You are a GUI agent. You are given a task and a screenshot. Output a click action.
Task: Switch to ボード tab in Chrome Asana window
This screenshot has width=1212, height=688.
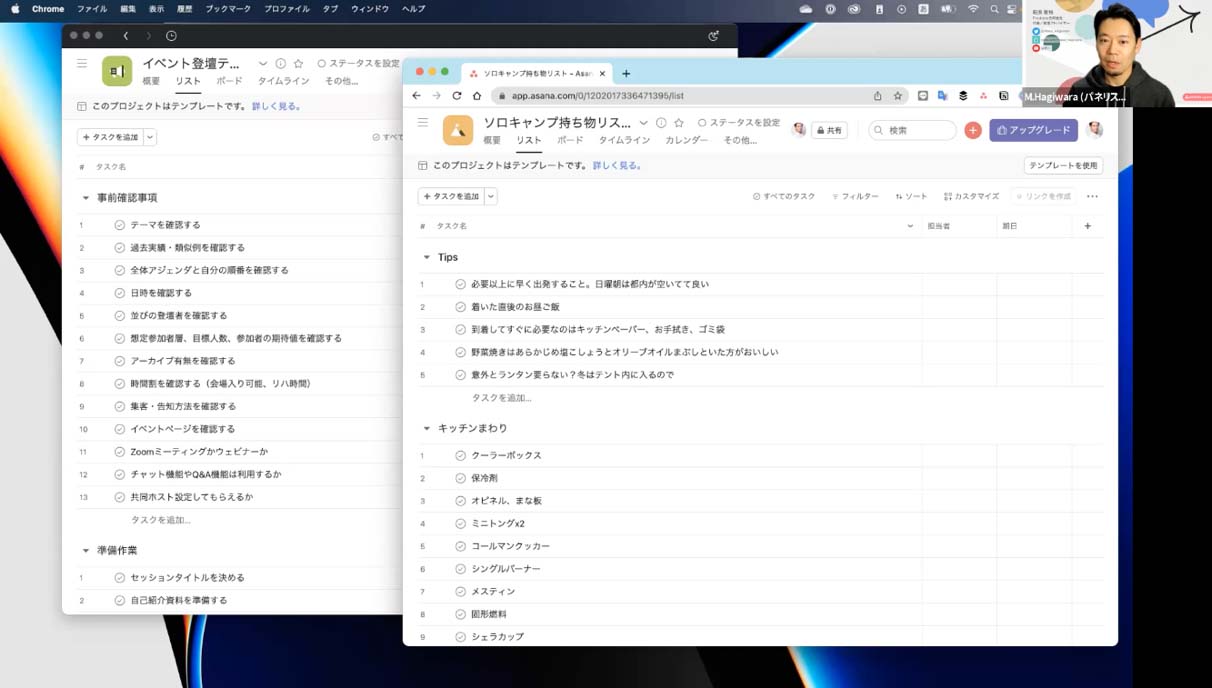click(x=570, y=140)
